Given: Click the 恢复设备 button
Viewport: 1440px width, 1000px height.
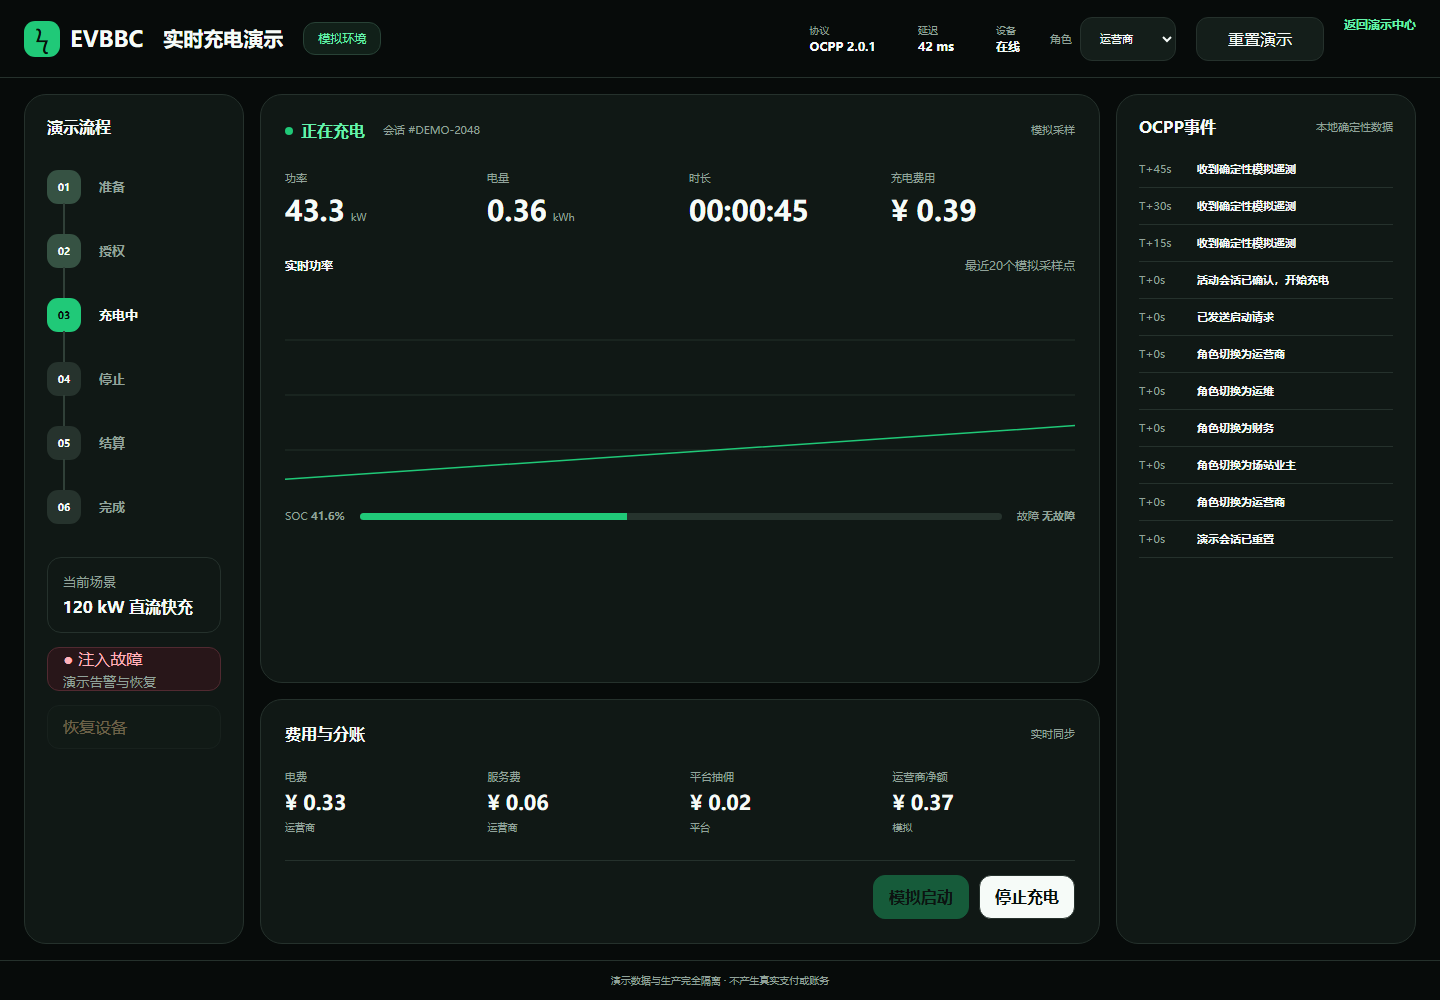Looking at the screenshot, I should point(134,727).
